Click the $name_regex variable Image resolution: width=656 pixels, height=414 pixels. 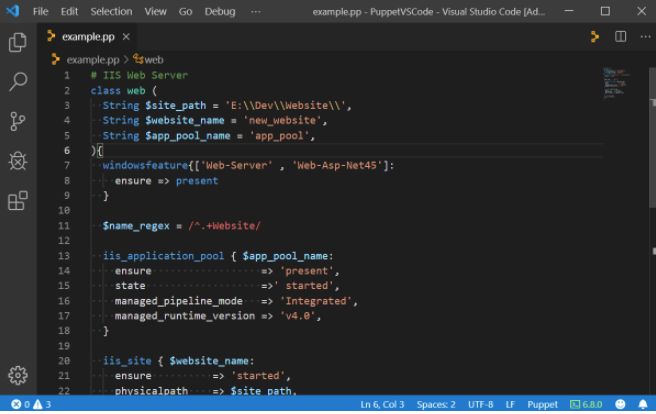(x=136, y=226)
